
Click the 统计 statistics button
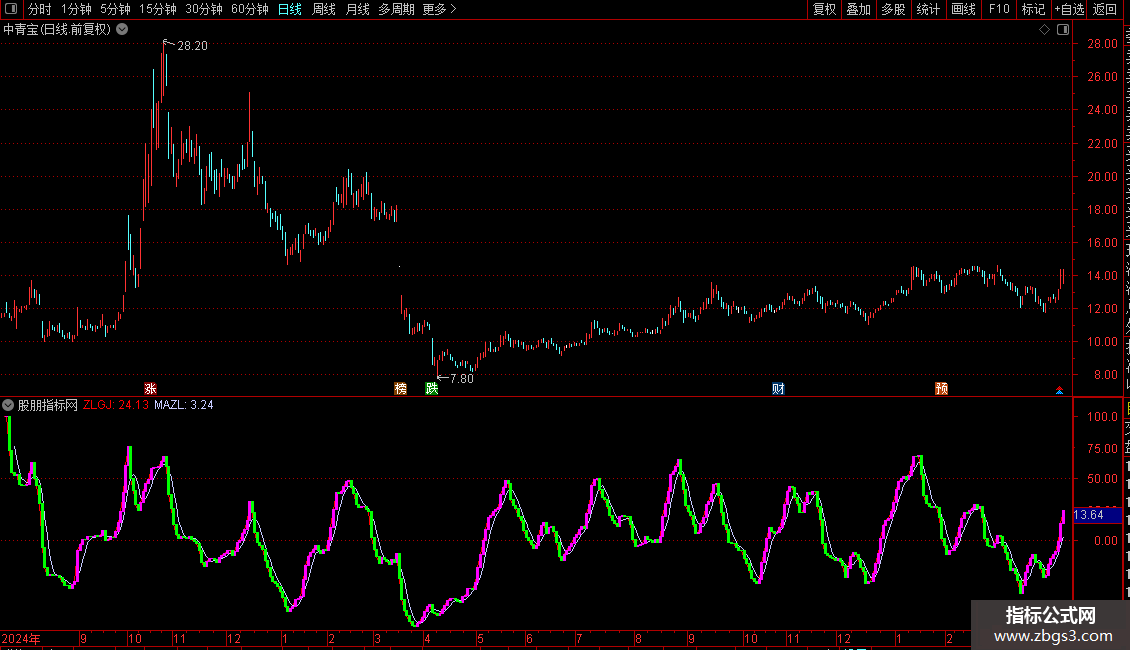[x=928, y=9]
